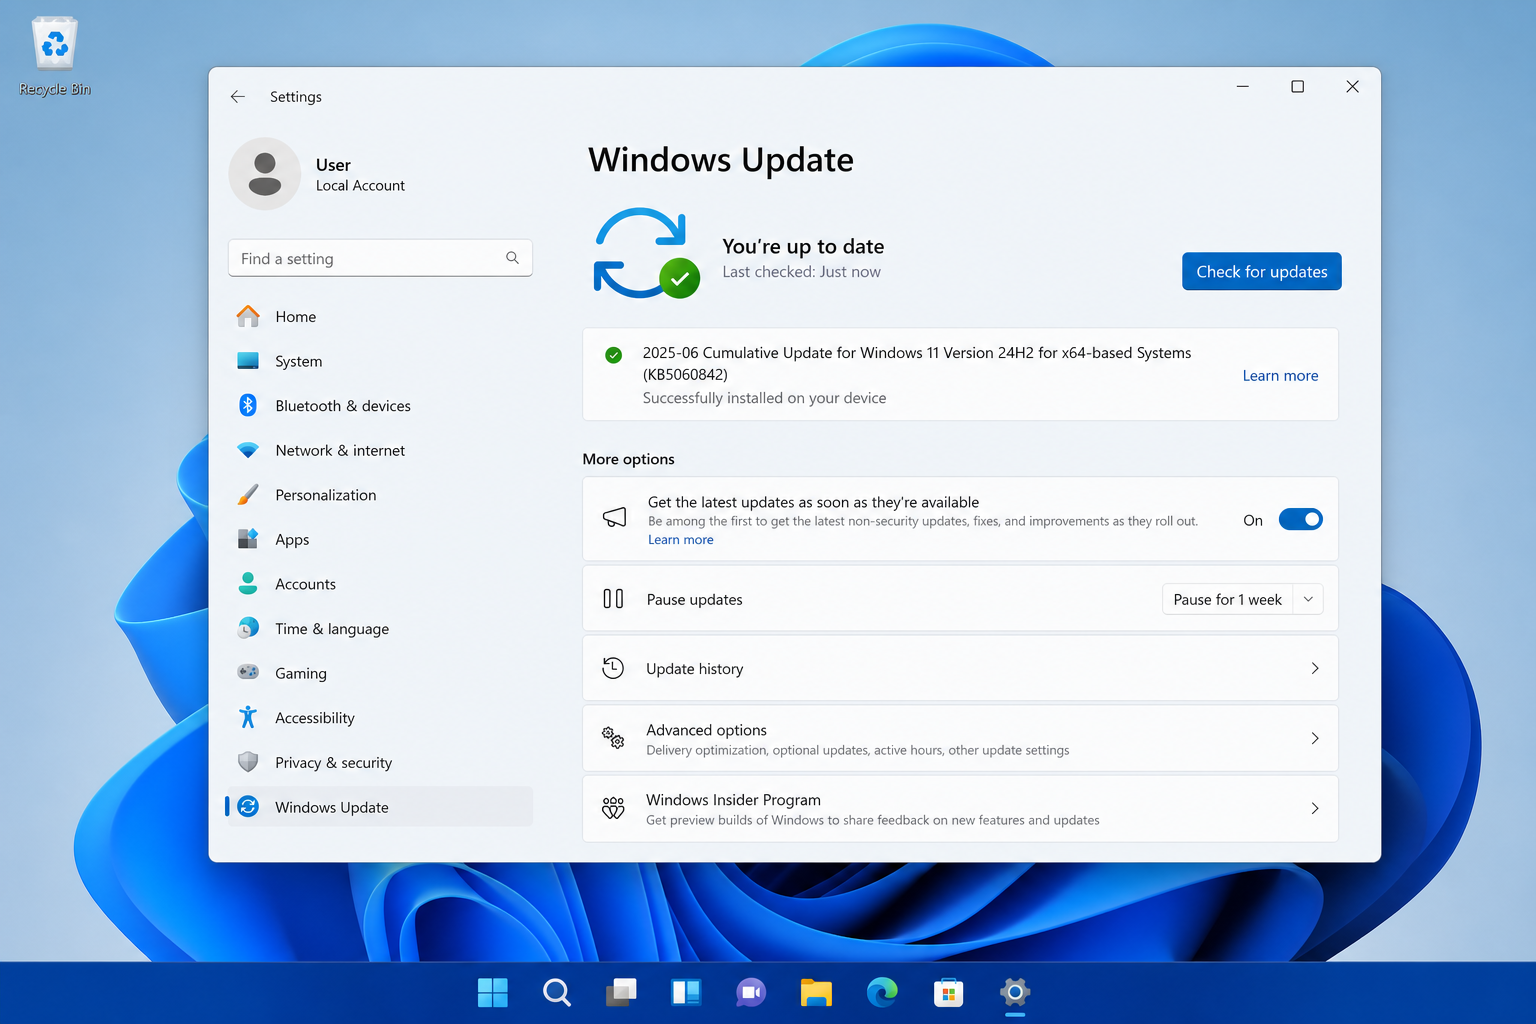Screen dimensions: 1536x1024
Task: Click Check for updates button
Action: pos(1262,271)
